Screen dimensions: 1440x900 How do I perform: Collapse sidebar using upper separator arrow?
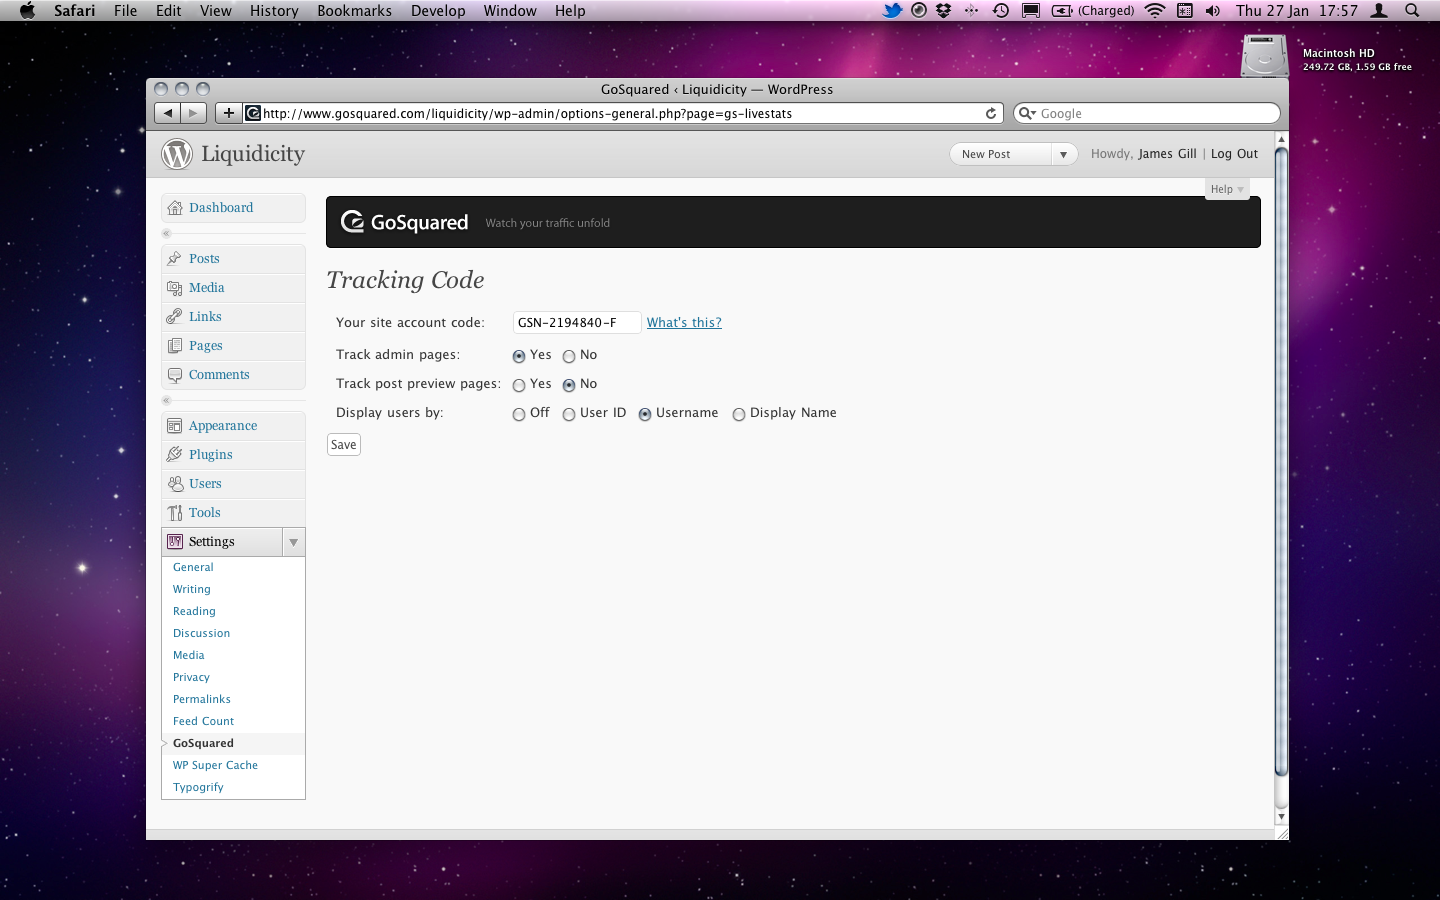(167, 233)
